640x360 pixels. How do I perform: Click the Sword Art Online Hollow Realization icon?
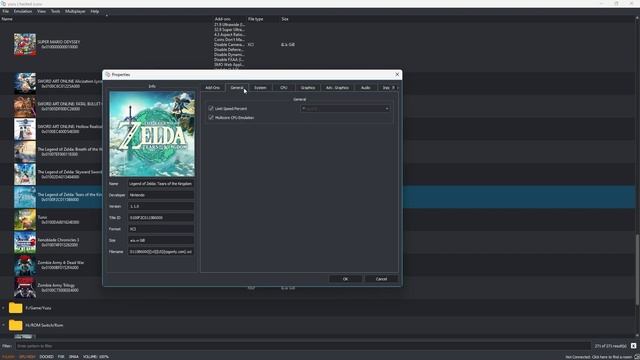pyautogui.click(x=25, y=129)
